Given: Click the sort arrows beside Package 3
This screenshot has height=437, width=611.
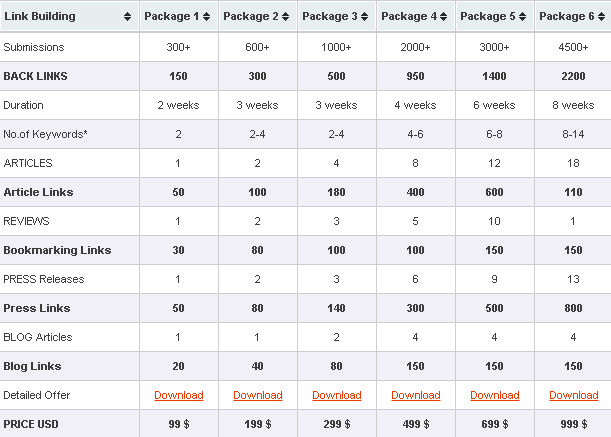Looking at the screenshot, I should [x=364, y=17].
